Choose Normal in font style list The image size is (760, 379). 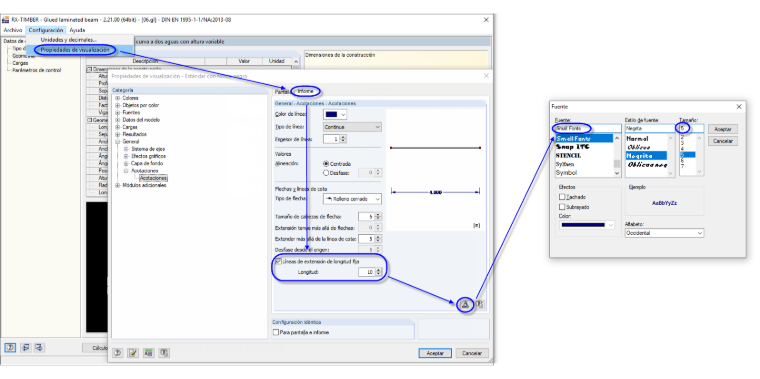(637, 139)
